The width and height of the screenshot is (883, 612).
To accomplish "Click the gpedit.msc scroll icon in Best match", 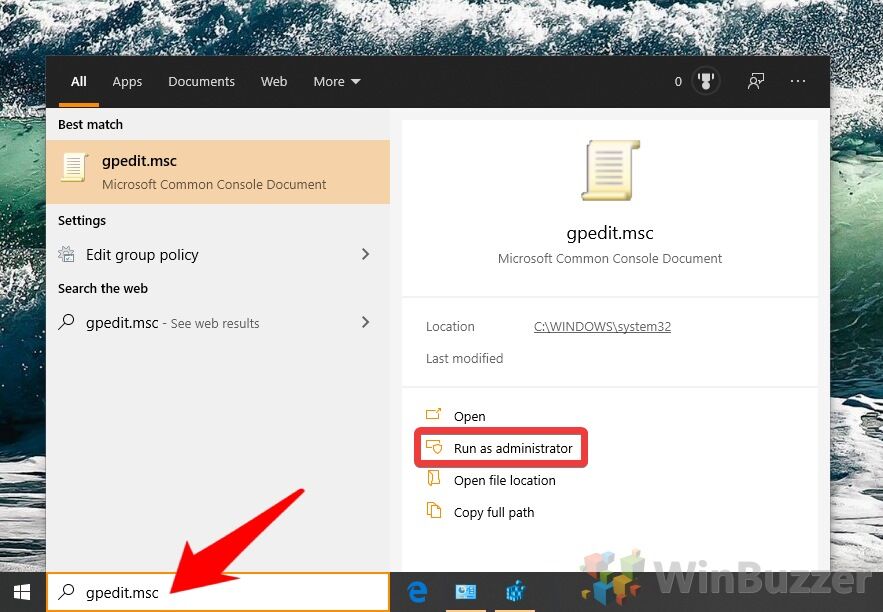I will [x=74, y=167].
